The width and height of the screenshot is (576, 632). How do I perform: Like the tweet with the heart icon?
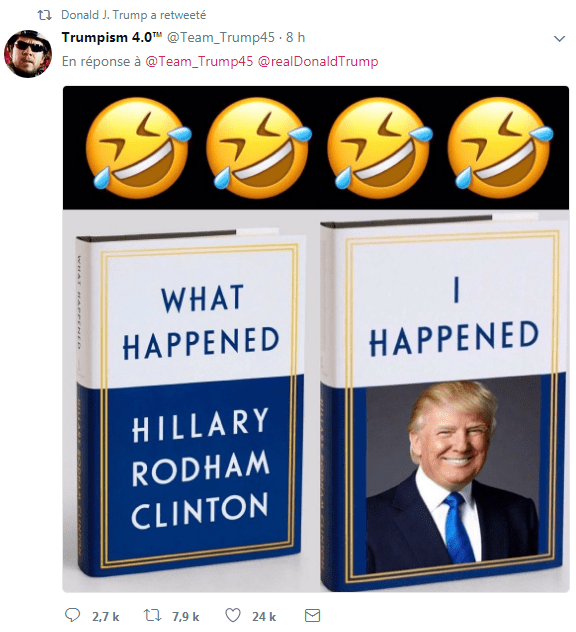(x=233, y=615)
